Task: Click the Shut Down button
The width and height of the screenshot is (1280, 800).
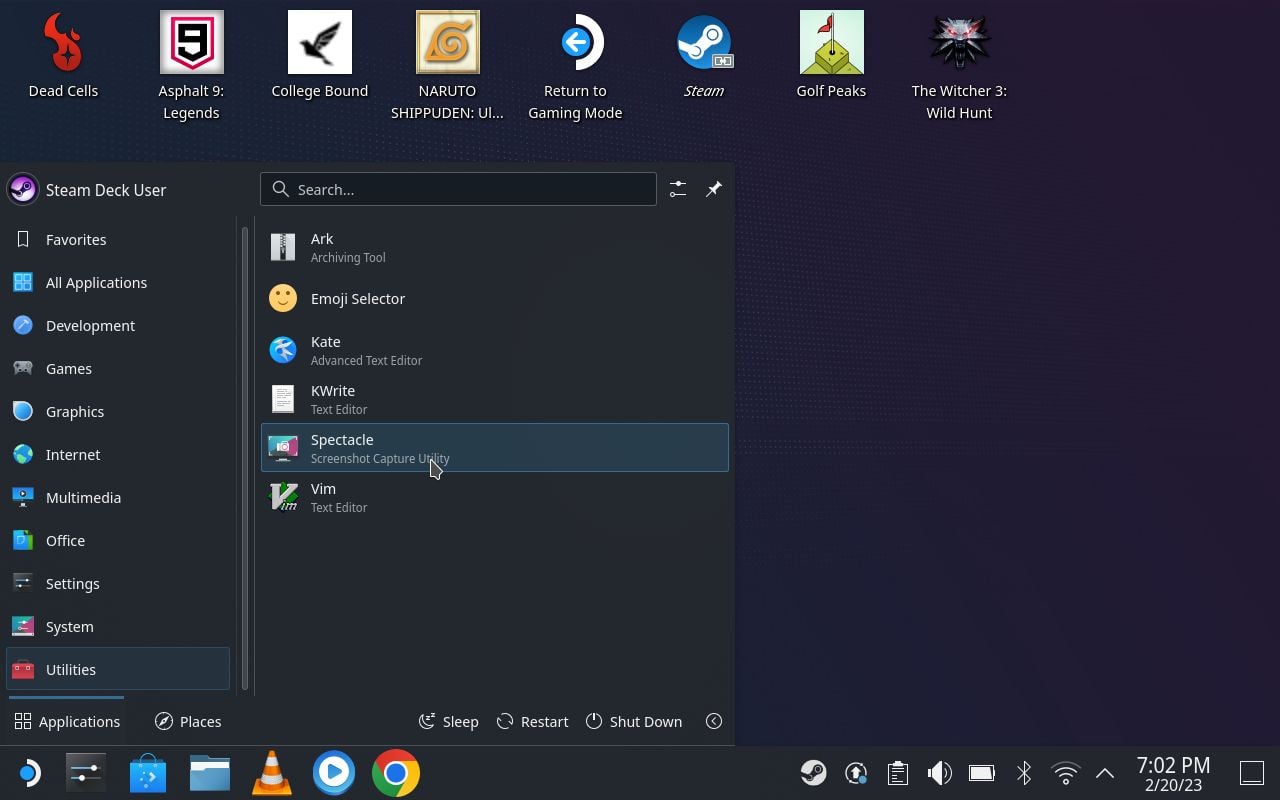Action: tap(634, 721)
